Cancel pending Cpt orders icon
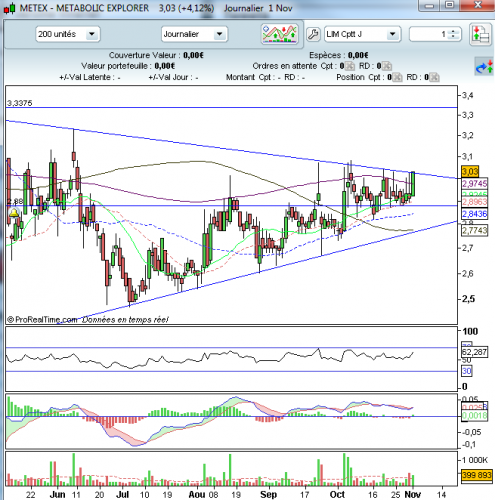495x500 pixels. (x=349, y=66)
